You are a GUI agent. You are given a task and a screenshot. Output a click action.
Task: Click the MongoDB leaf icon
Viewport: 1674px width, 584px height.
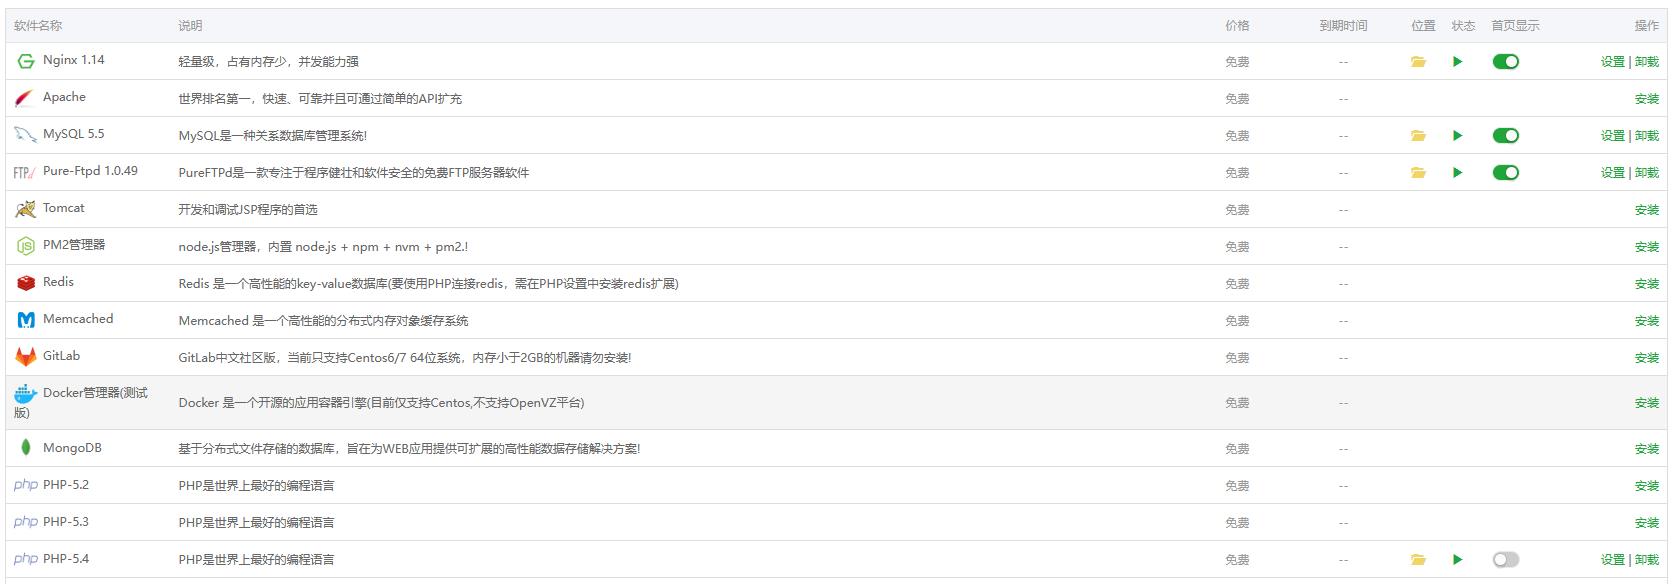pyautogui.click(x=26, y=448)
